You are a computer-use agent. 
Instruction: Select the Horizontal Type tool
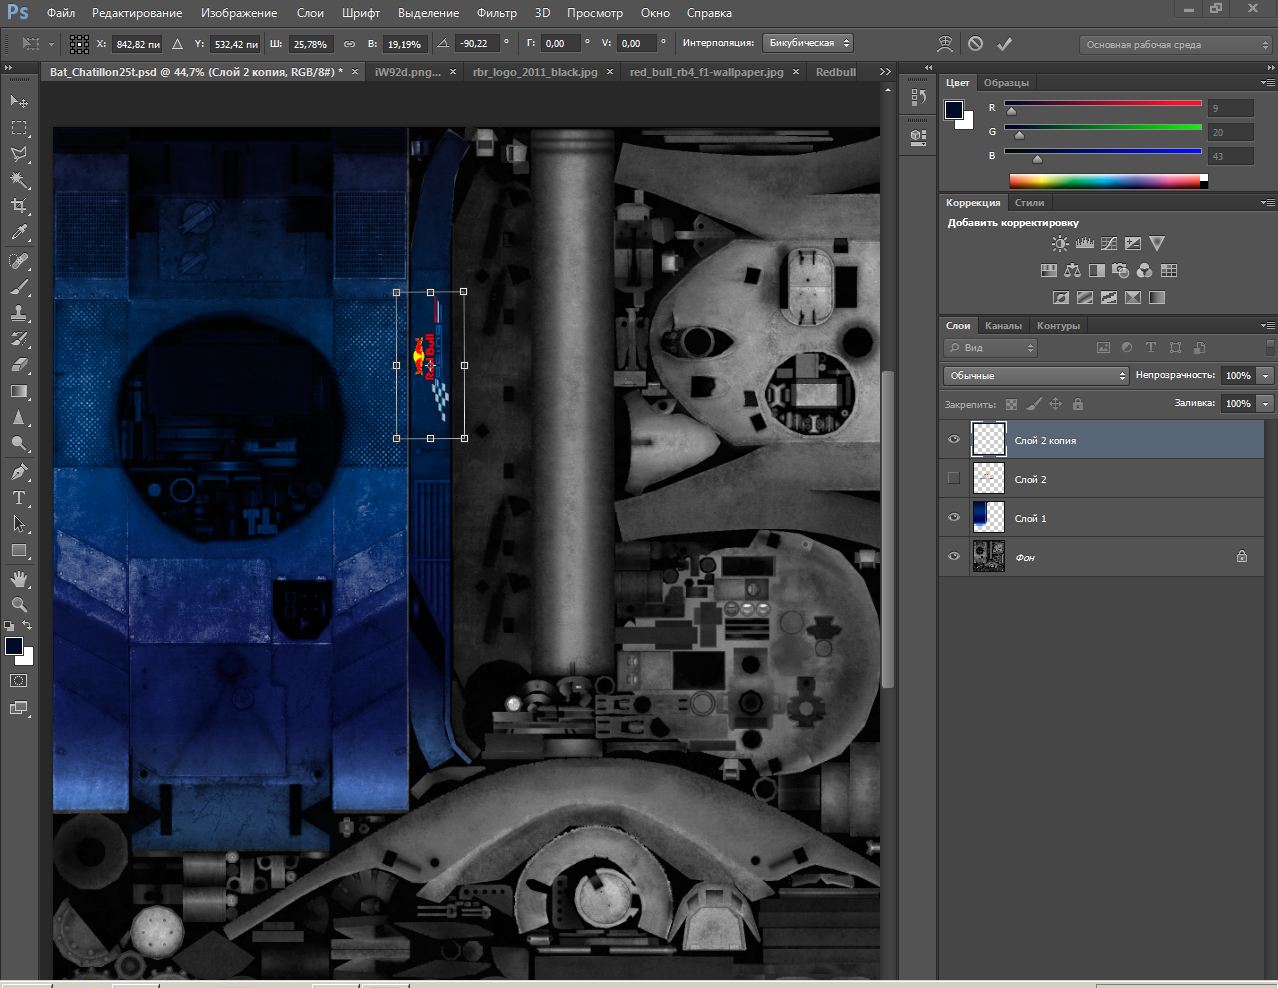tap(19, 497)
